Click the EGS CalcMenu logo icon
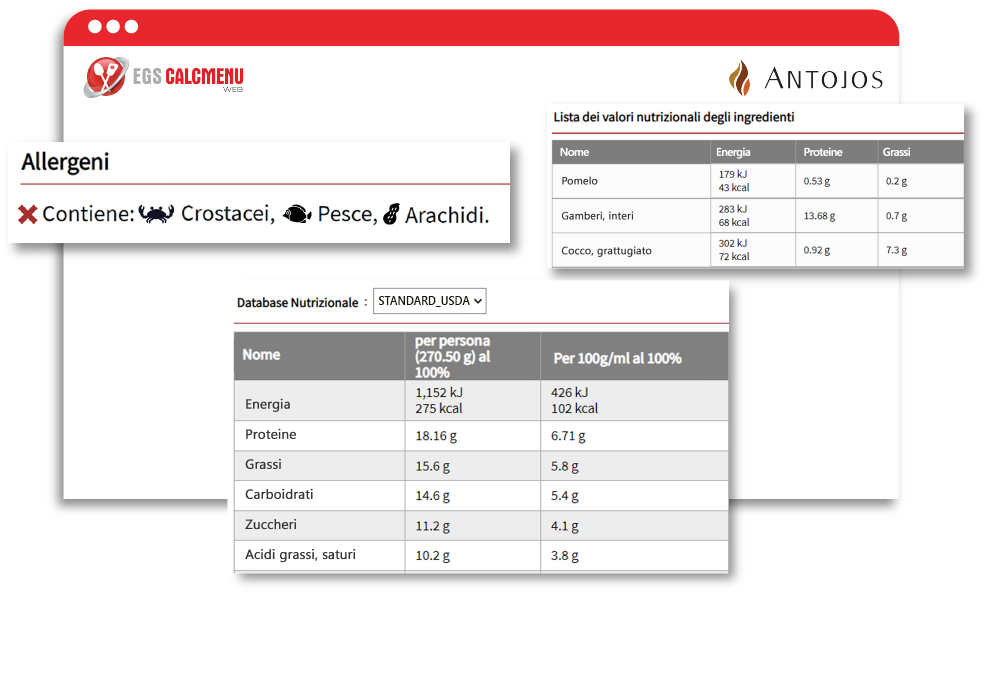 point(106,77)
